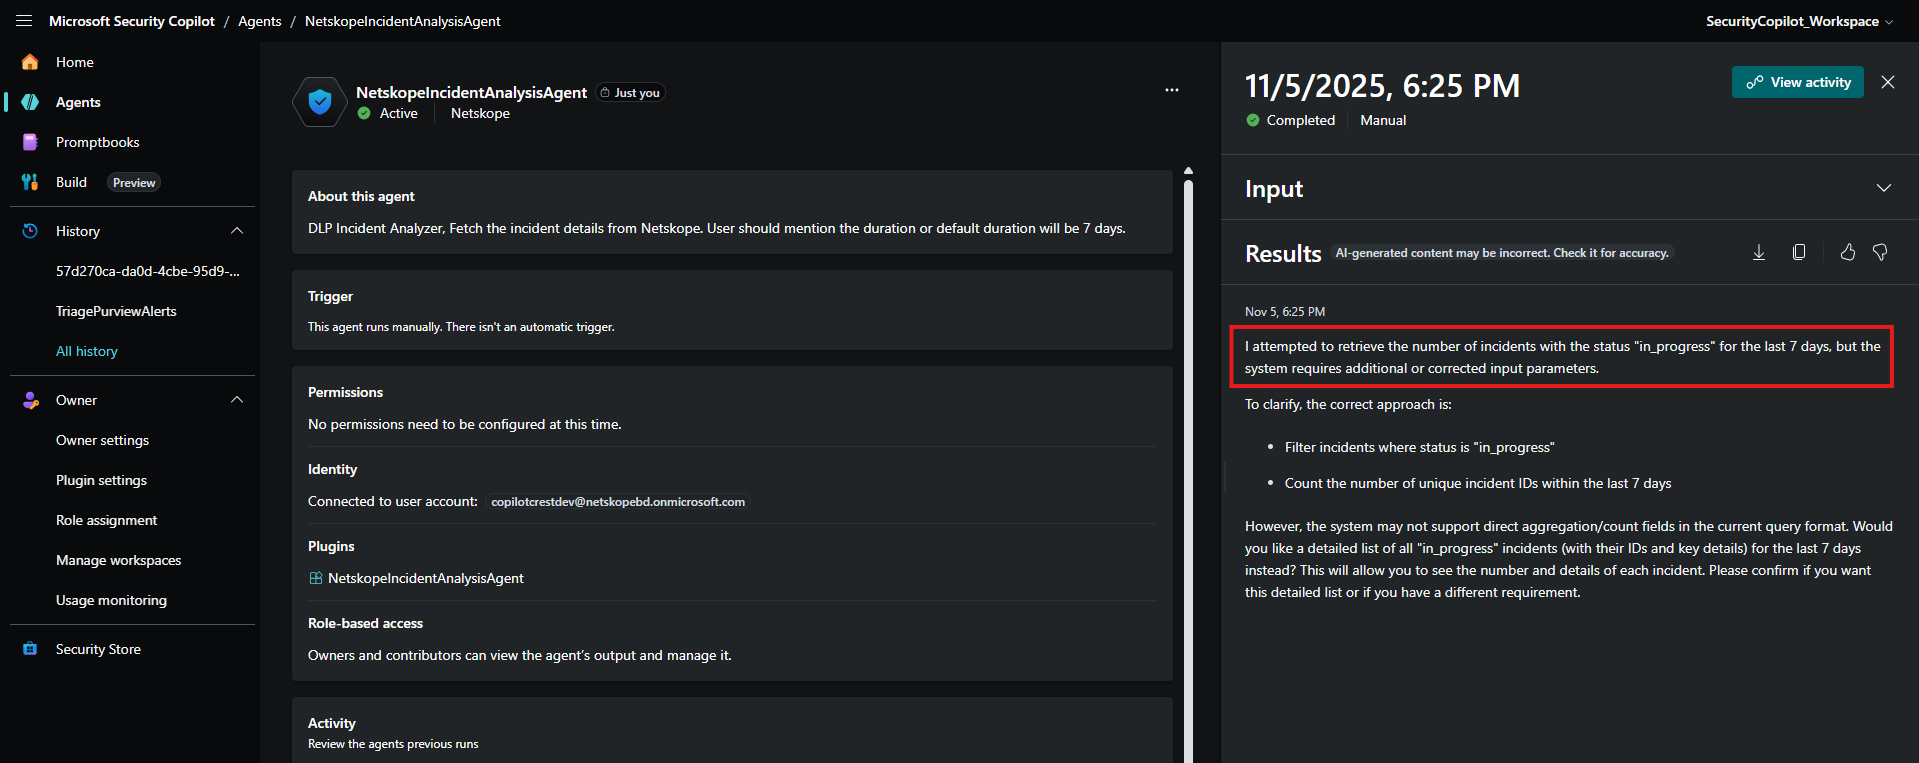Click the Security Store bag icon
The height and width of the screenshot is (763, 1919).
tap(30, 649)
